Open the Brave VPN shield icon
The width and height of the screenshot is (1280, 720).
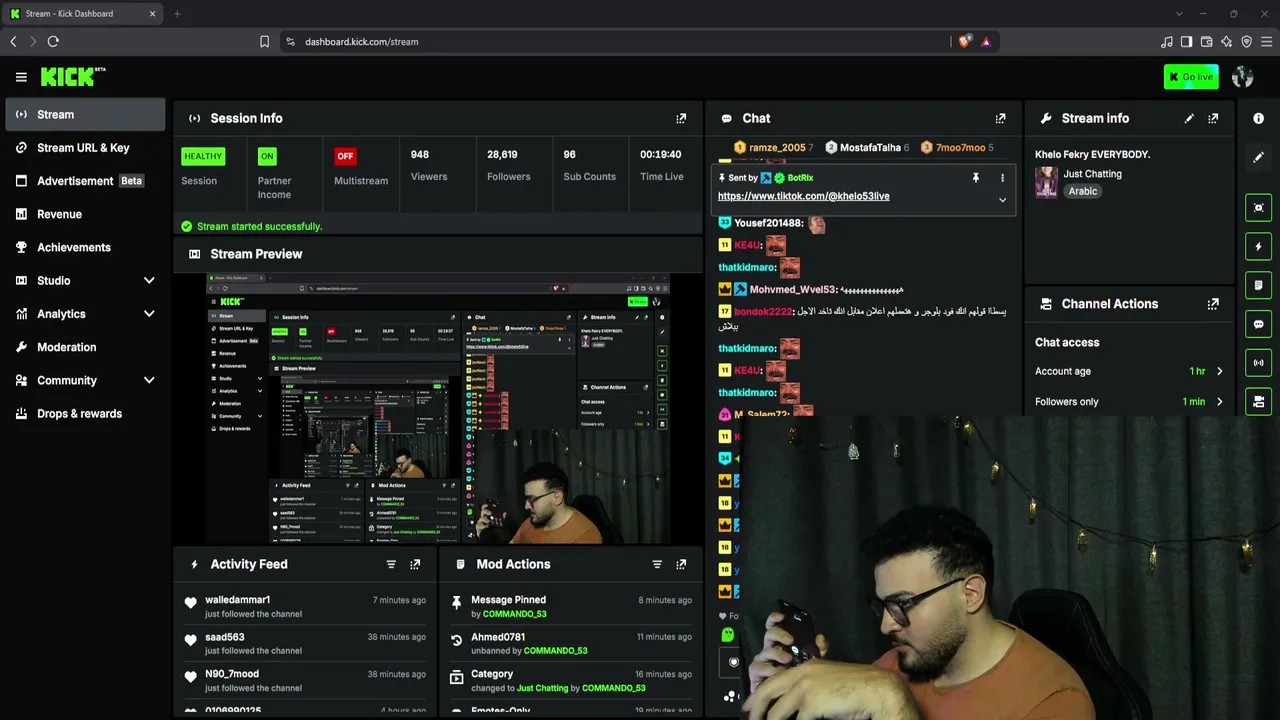click(1247, 42)
